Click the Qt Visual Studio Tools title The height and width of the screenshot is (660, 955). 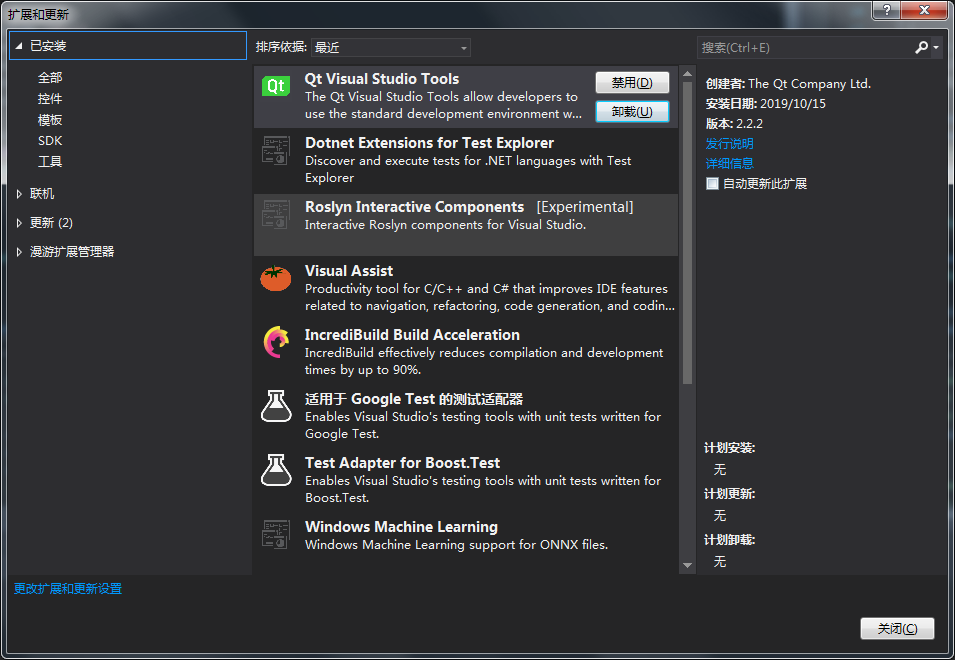pyautogui.click(x=382, y=79)
